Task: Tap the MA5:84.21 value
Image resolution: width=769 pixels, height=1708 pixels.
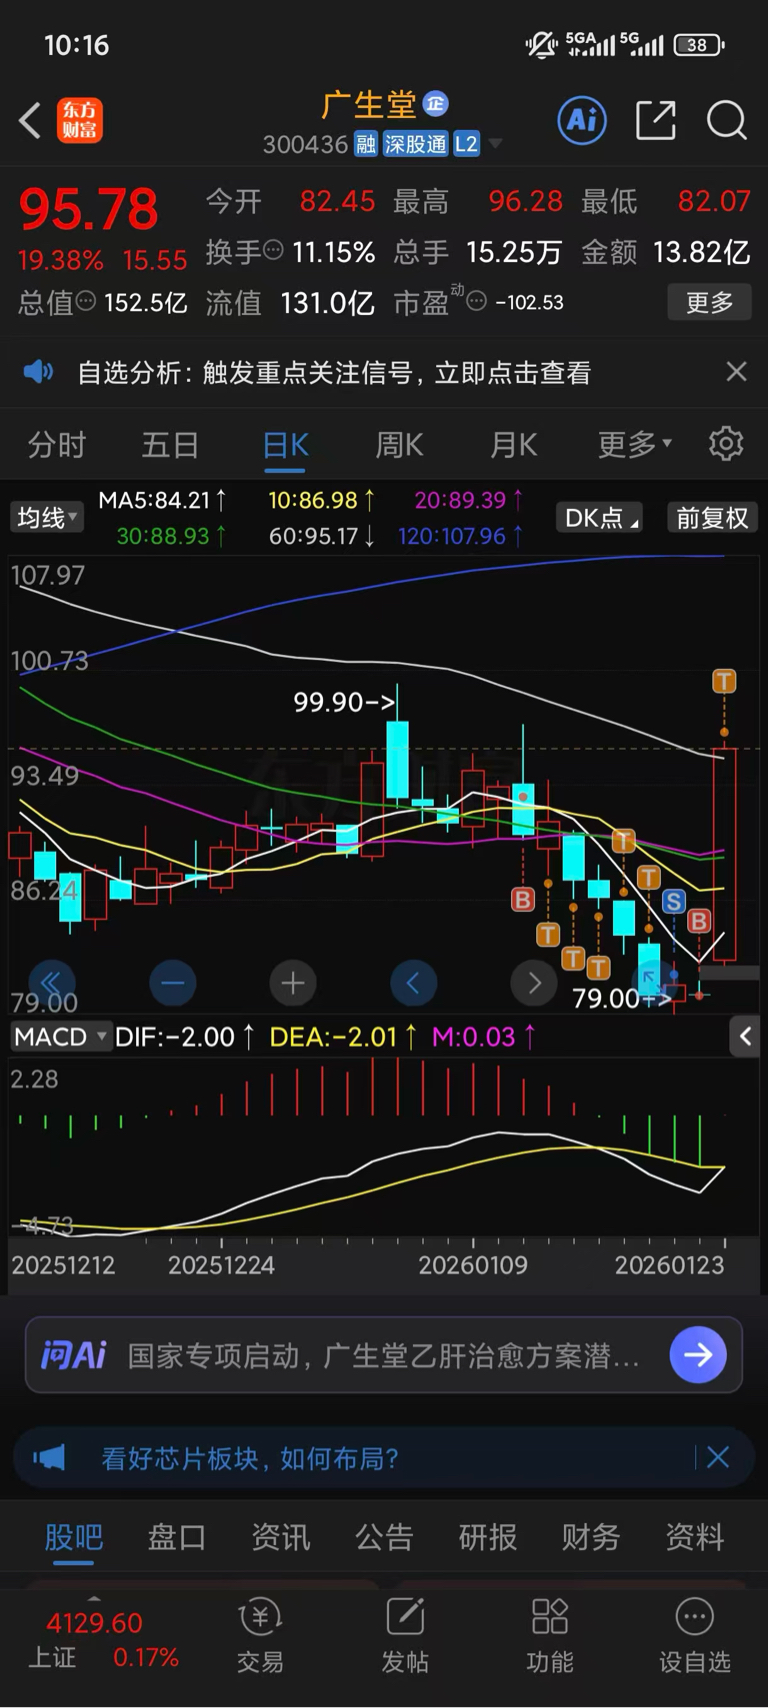Action: [x=162, y=499]
